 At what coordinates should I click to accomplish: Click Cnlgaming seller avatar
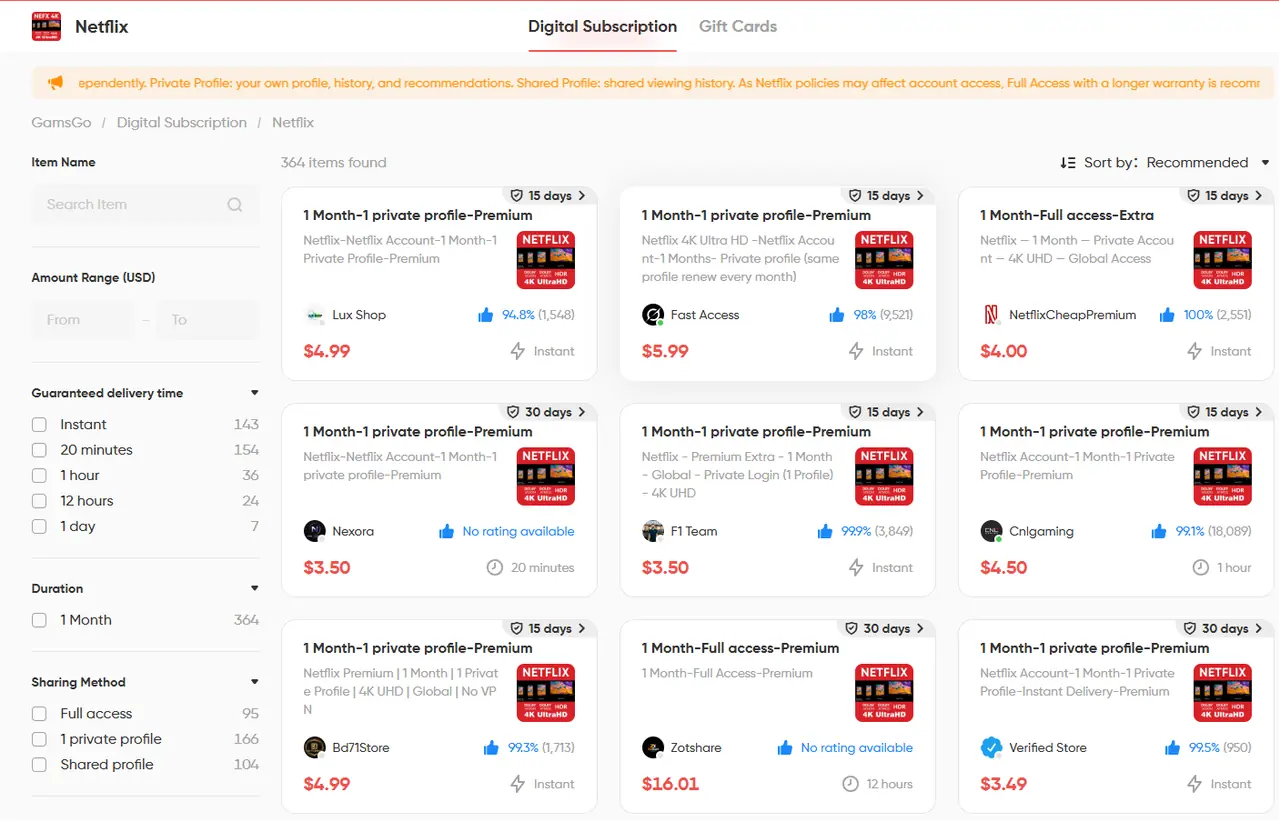(991, 531)
